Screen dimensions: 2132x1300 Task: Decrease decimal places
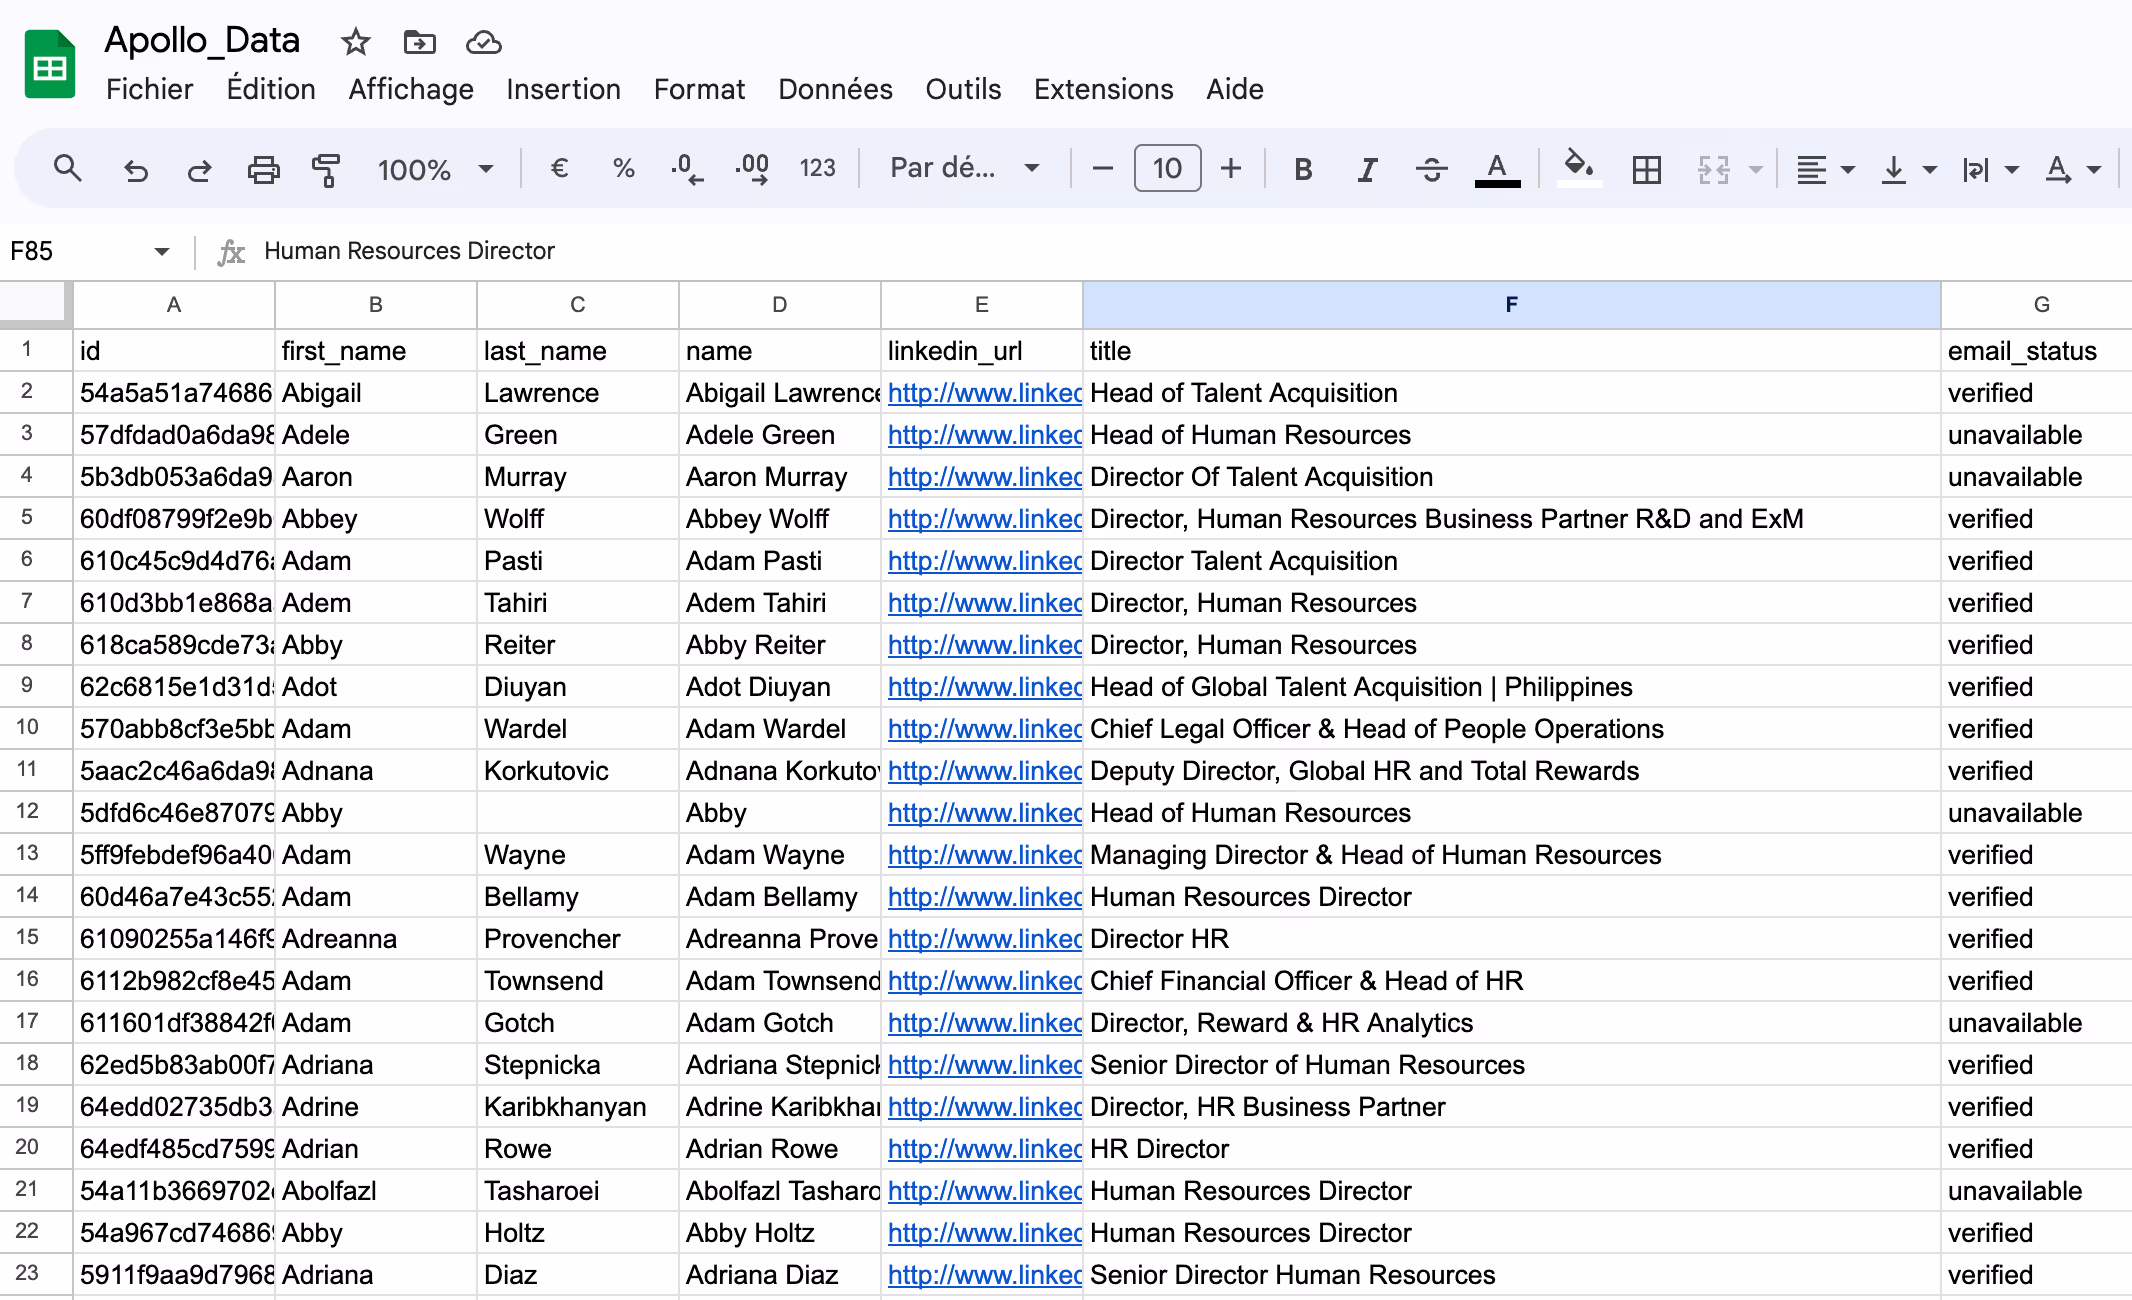click(686, 168)
